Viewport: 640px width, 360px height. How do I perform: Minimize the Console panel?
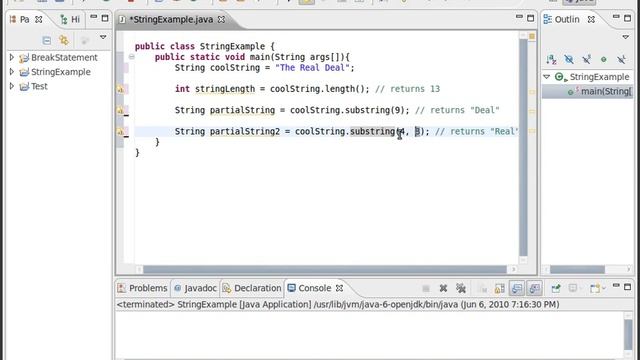pos(616,286)
